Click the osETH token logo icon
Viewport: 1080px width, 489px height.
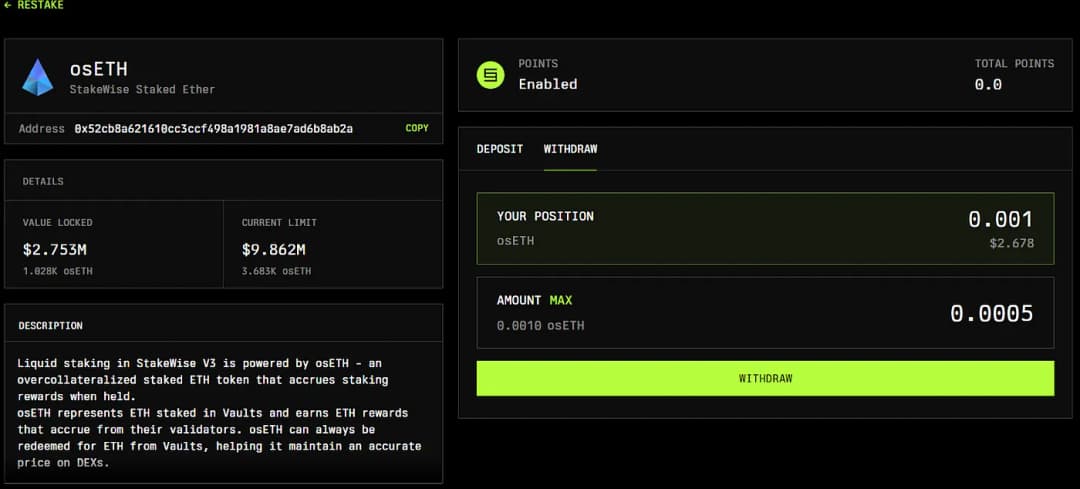point(38,77)
